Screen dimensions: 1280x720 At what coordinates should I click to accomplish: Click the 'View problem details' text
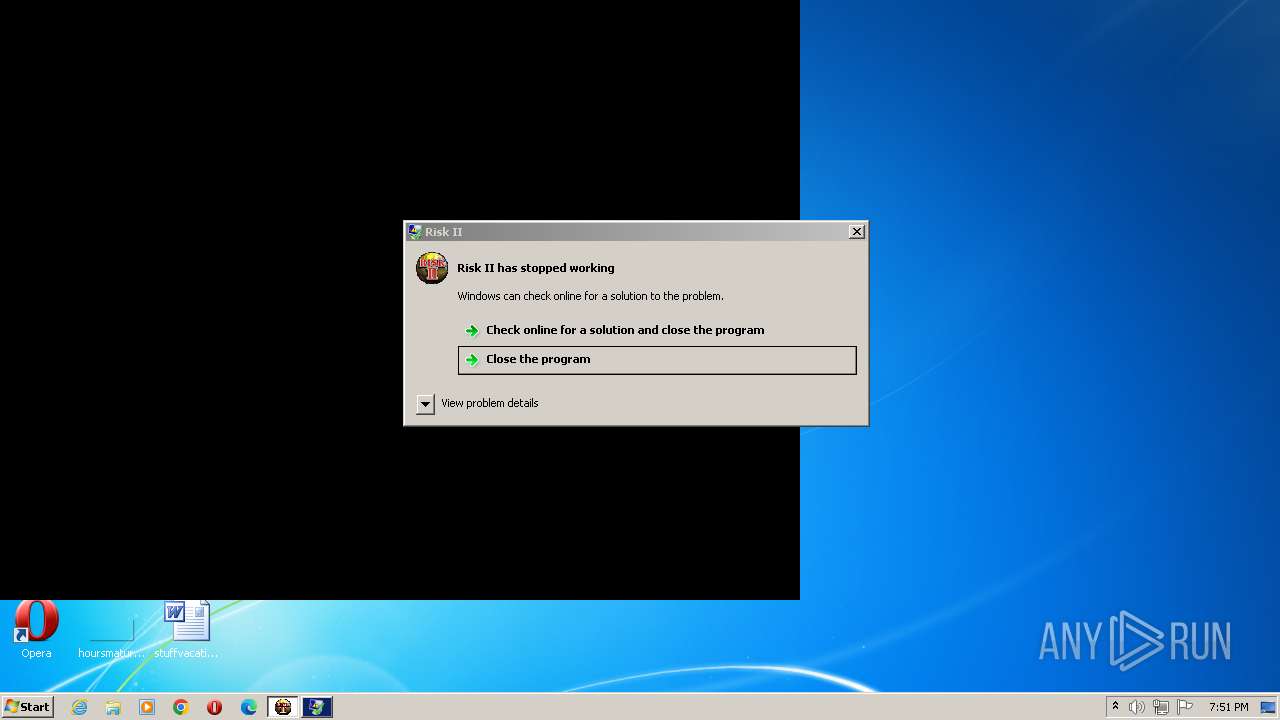coord(490,403)
